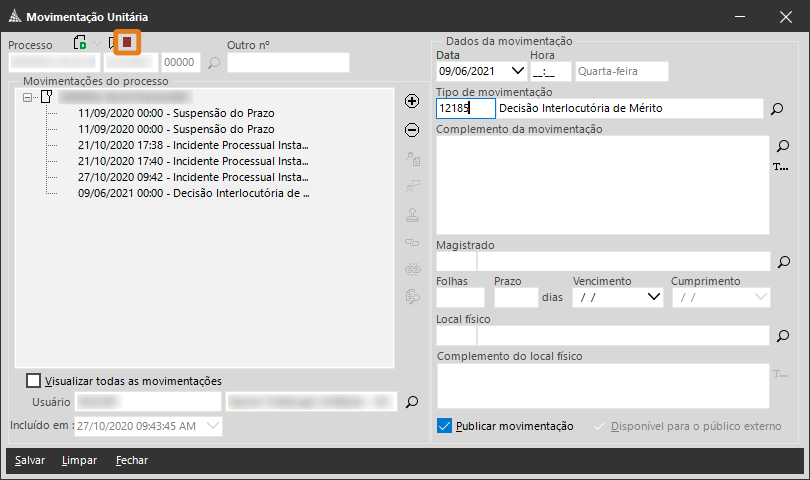Click the T... button beside Complemento da movimentação
Image resolution: width=810 pixels, height=480 pixels.
coord(781,167)
